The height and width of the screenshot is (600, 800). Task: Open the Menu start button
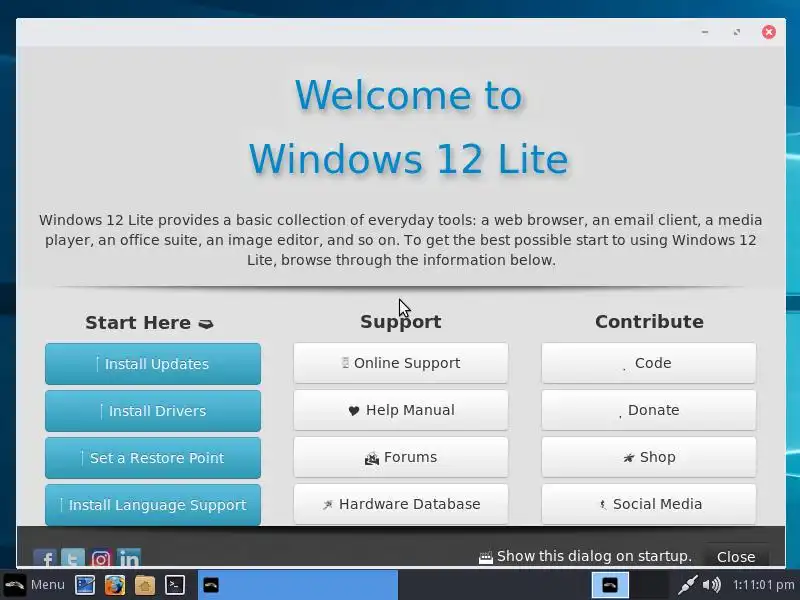pos(34,585)
